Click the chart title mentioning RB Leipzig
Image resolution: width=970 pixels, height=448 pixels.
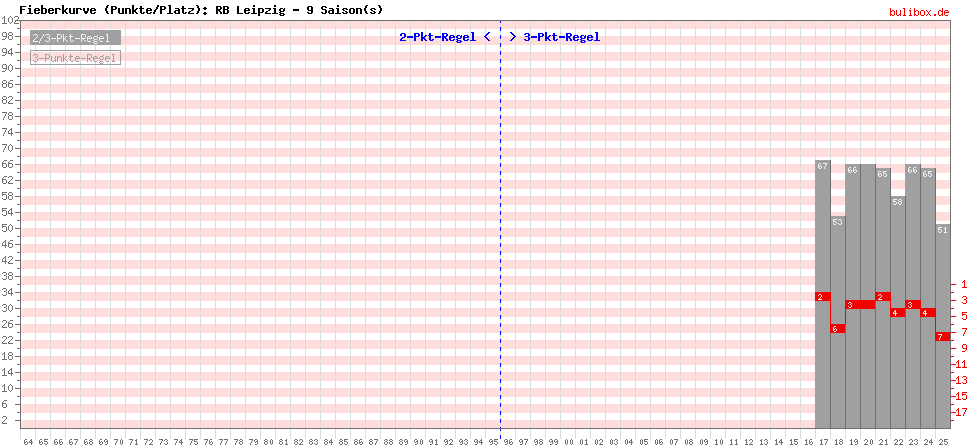[x=200, y=9]
